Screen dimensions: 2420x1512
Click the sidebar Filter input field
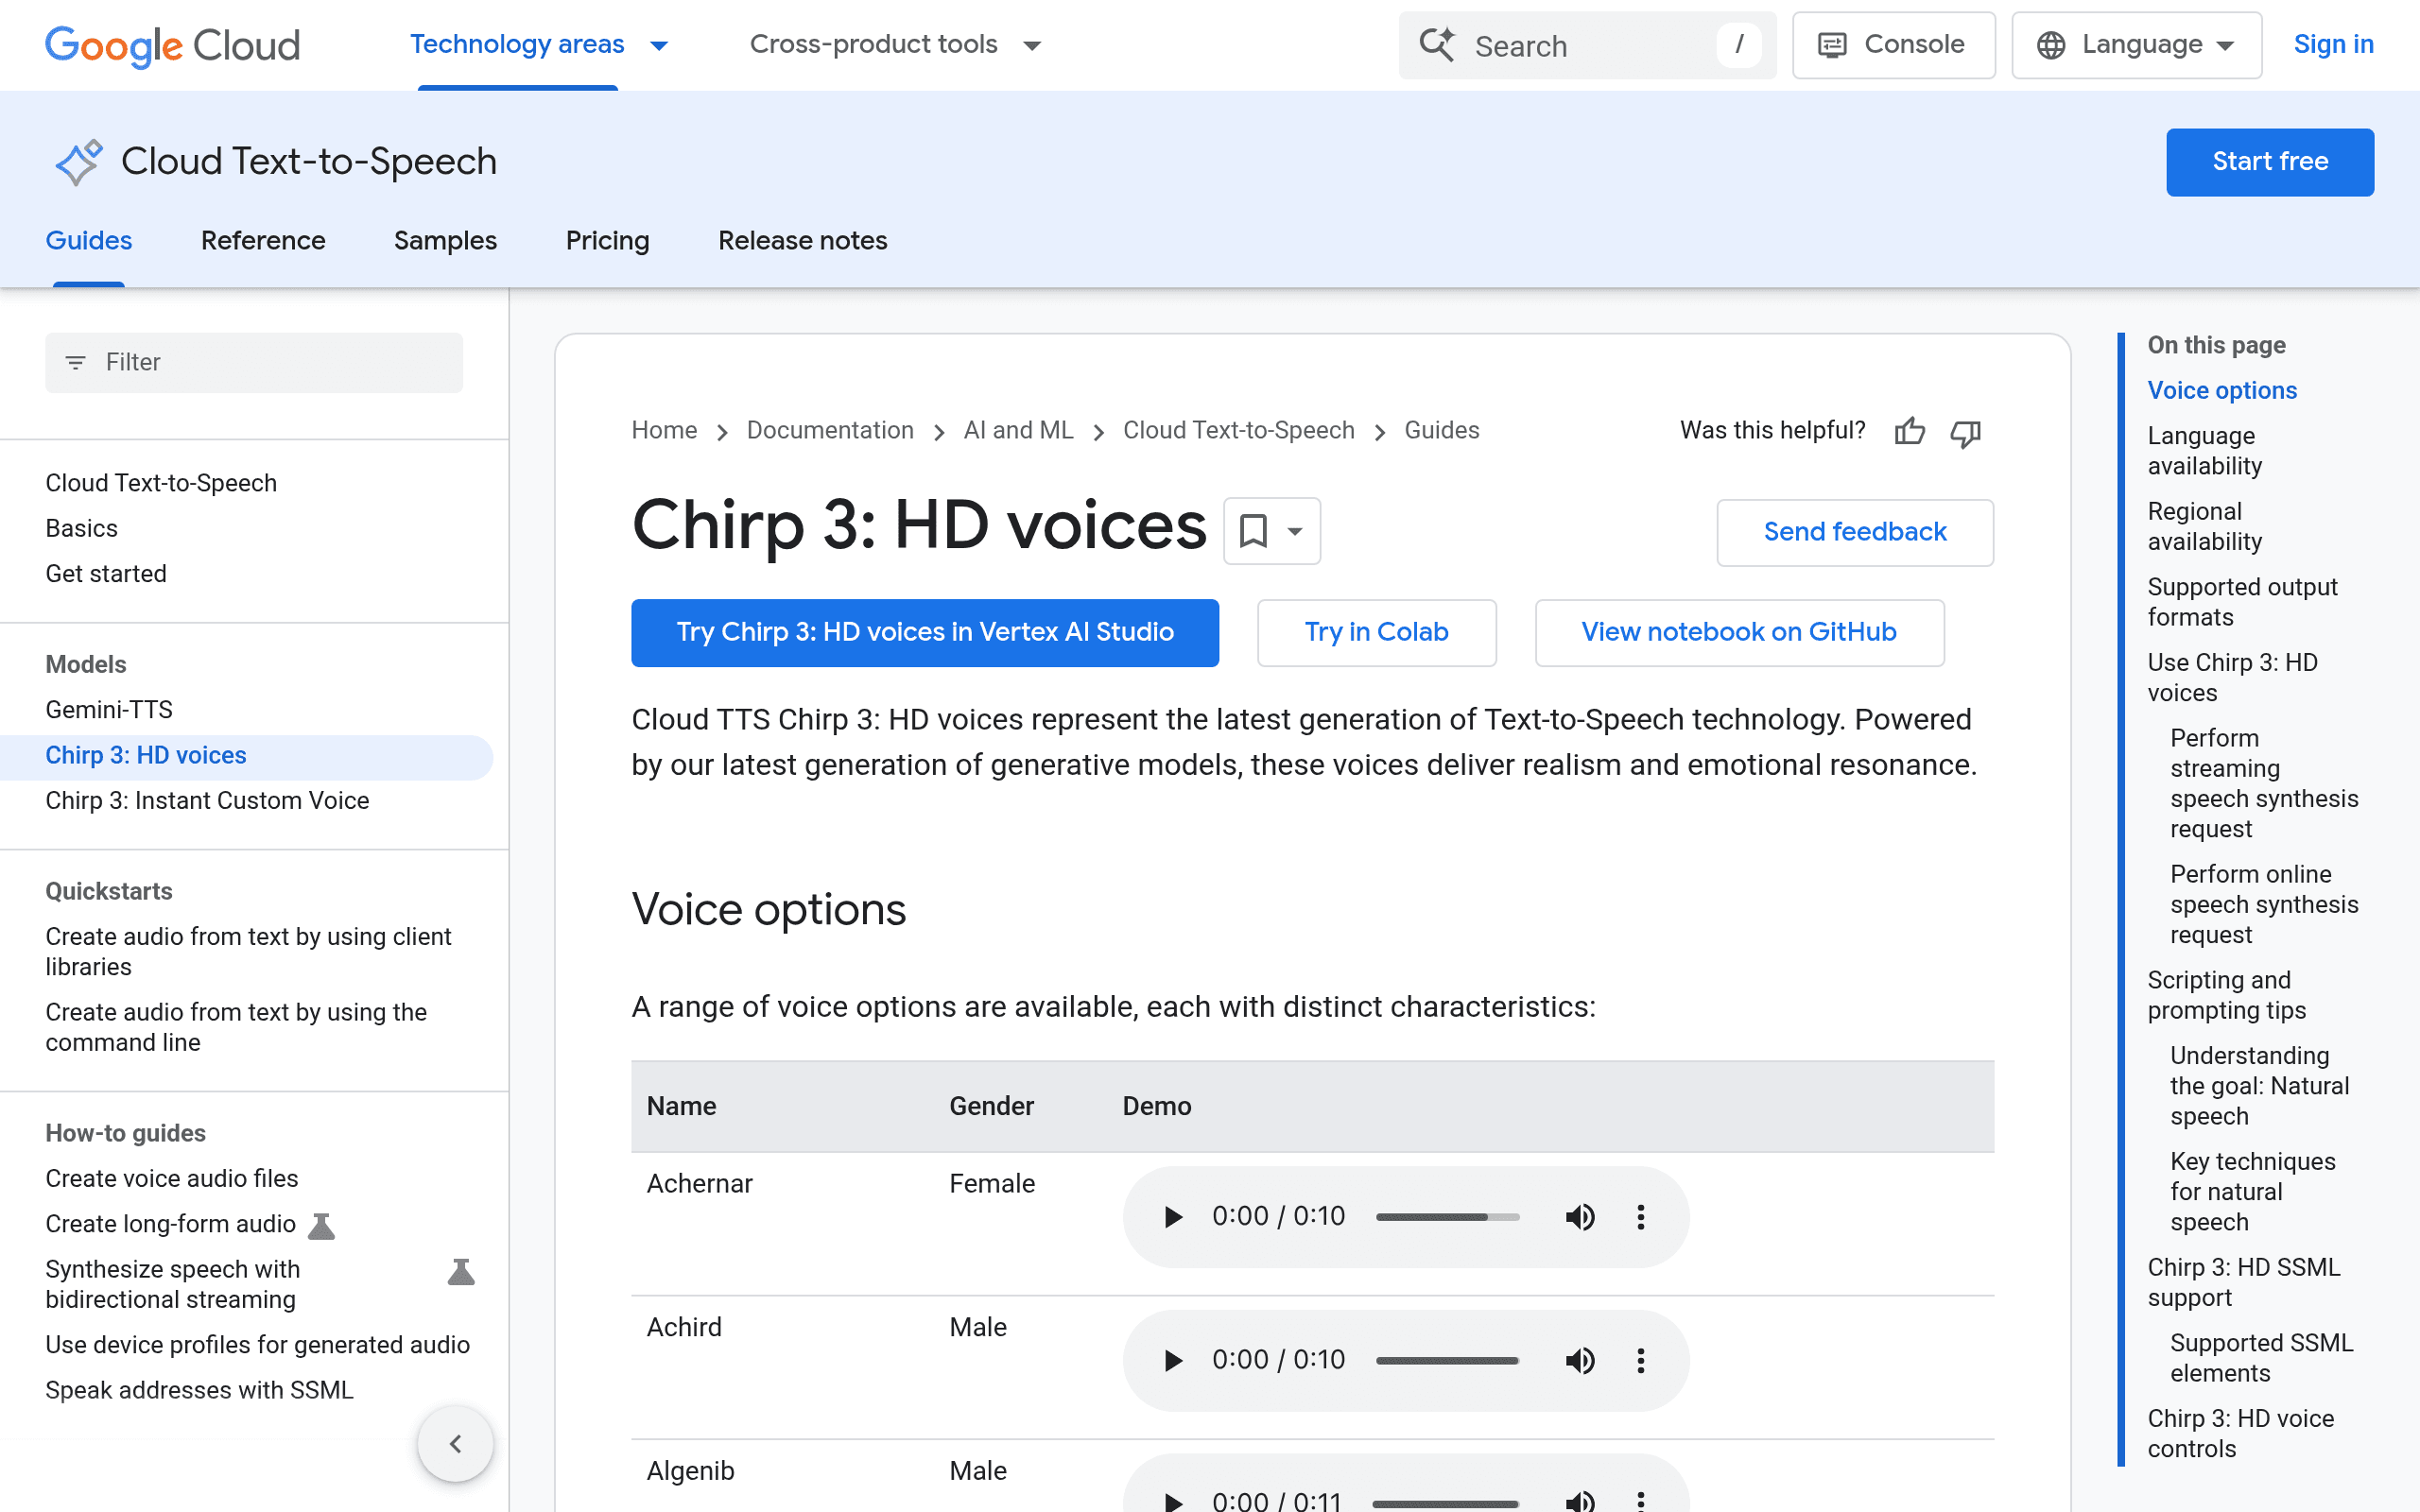tap(254, 362)
